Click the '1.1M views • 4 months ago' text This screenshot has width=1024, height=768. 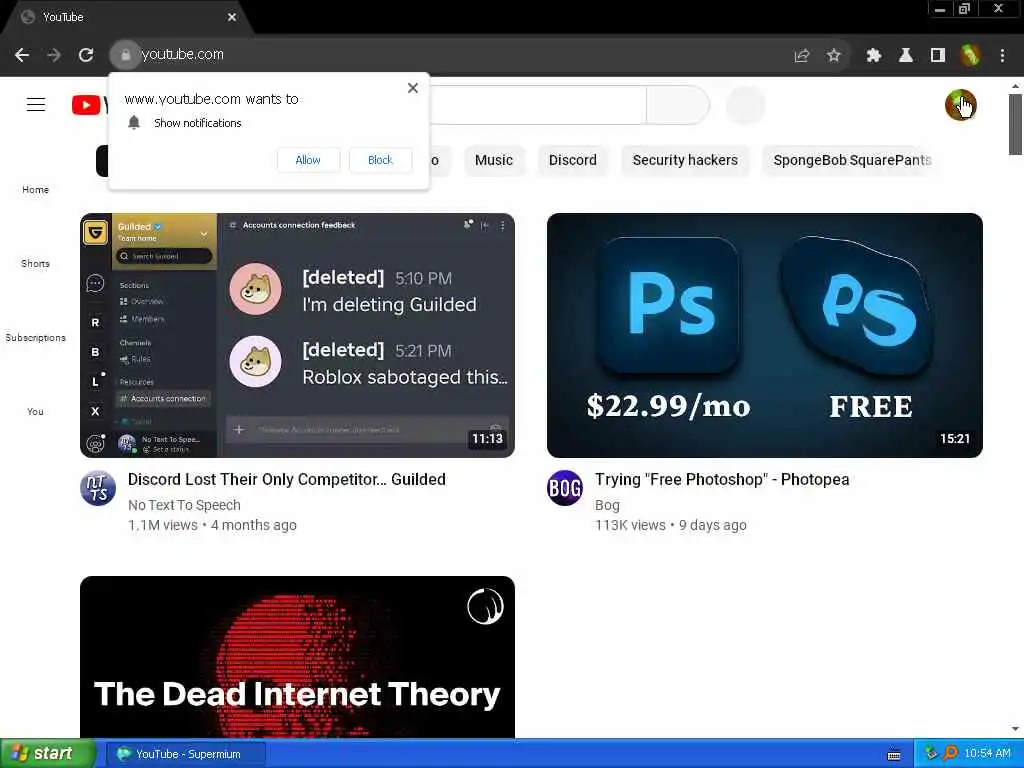212,525
